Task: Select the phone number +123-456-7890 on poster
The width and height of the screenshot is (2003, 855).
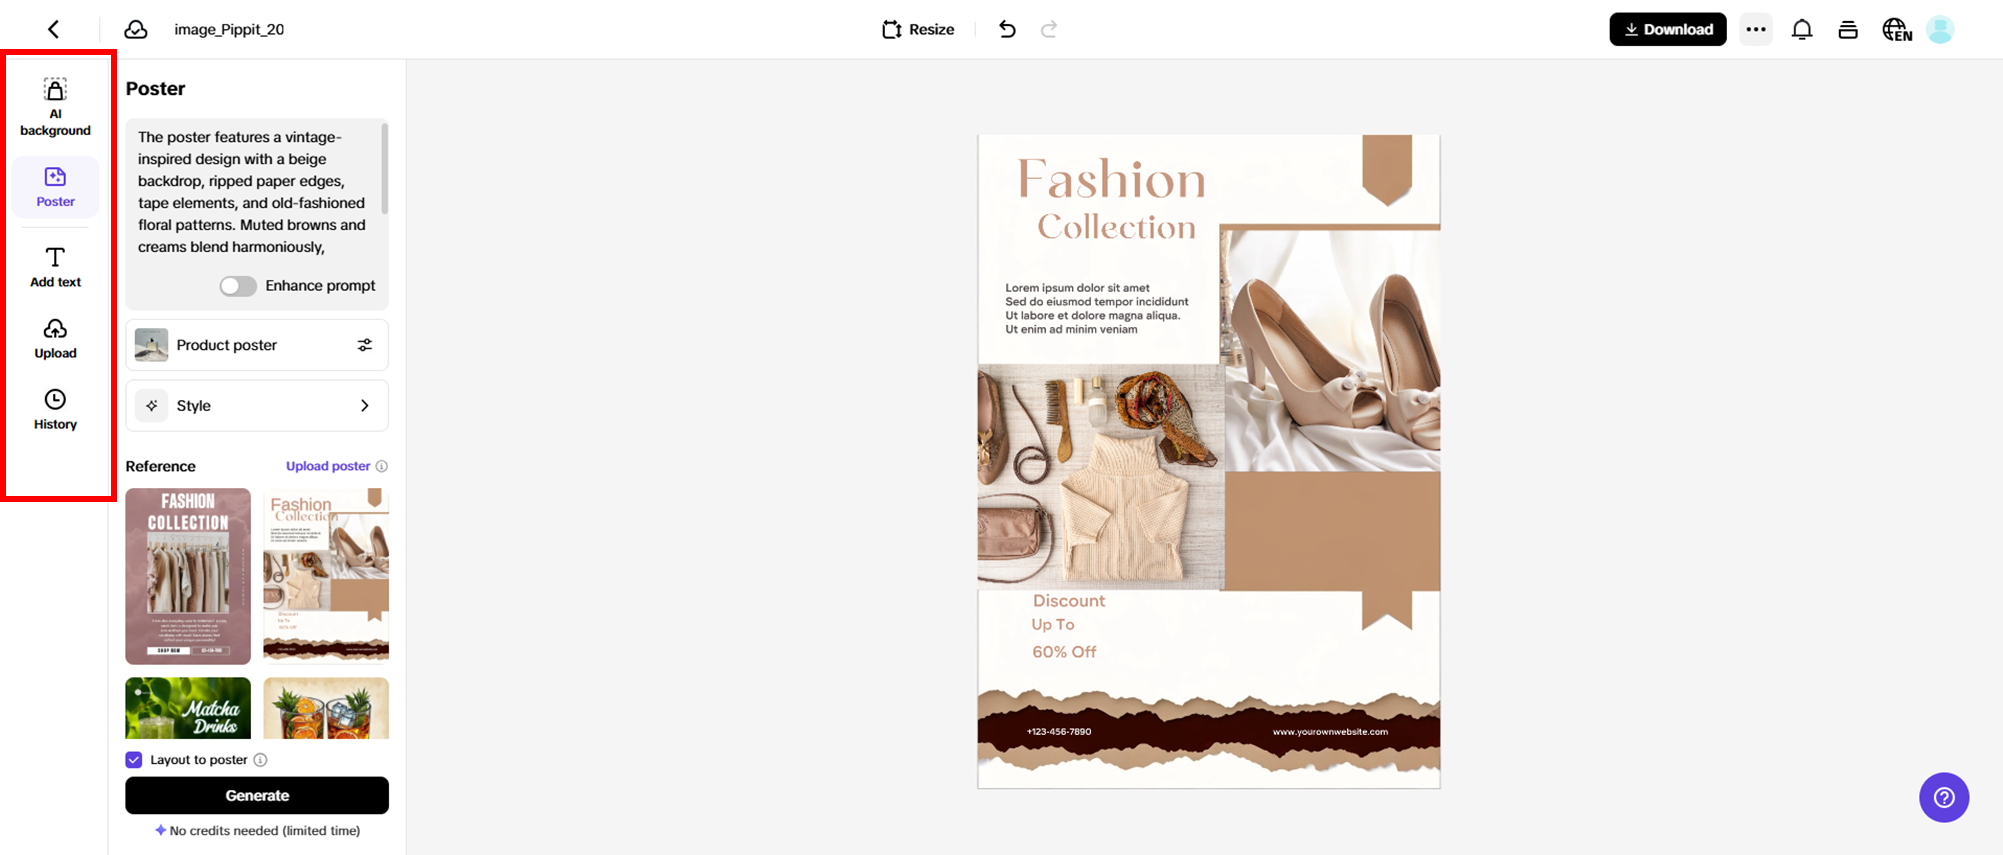Action: [x=1059, y=732]
